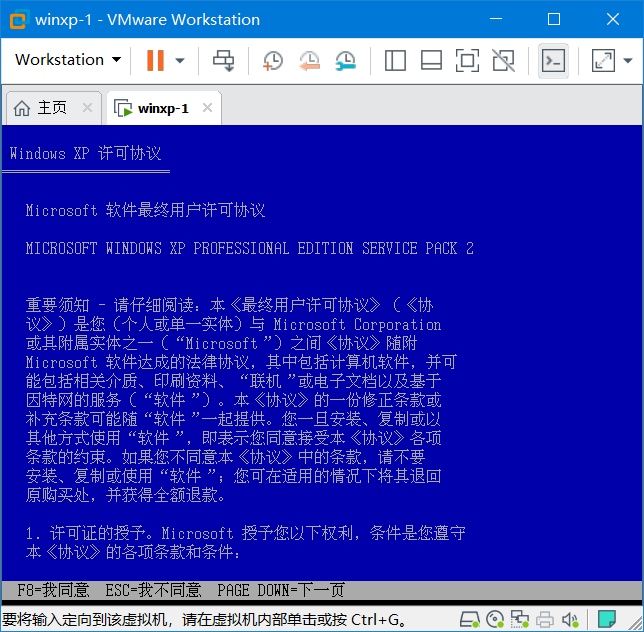This screenshot has height=632, width=644.
Task: Take a snapshot of this virtual machine
Action: click(x=273, y=61)
